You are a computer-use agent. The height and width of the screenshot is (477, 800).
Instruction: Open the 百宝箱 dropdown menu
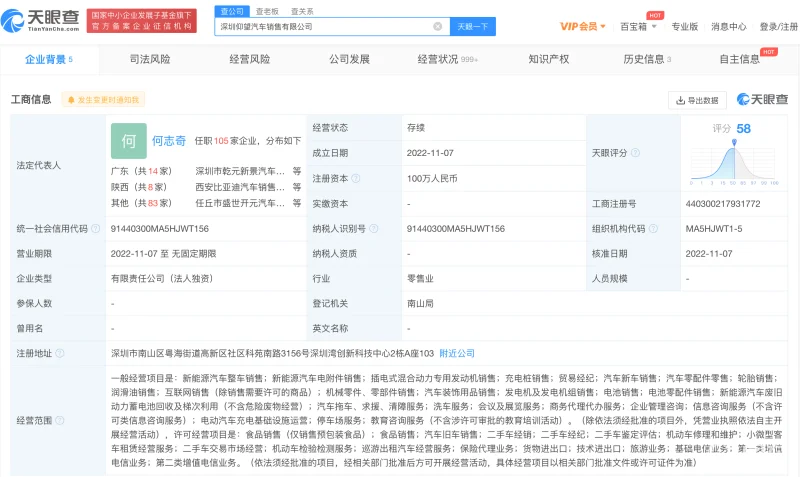[638, 27]
